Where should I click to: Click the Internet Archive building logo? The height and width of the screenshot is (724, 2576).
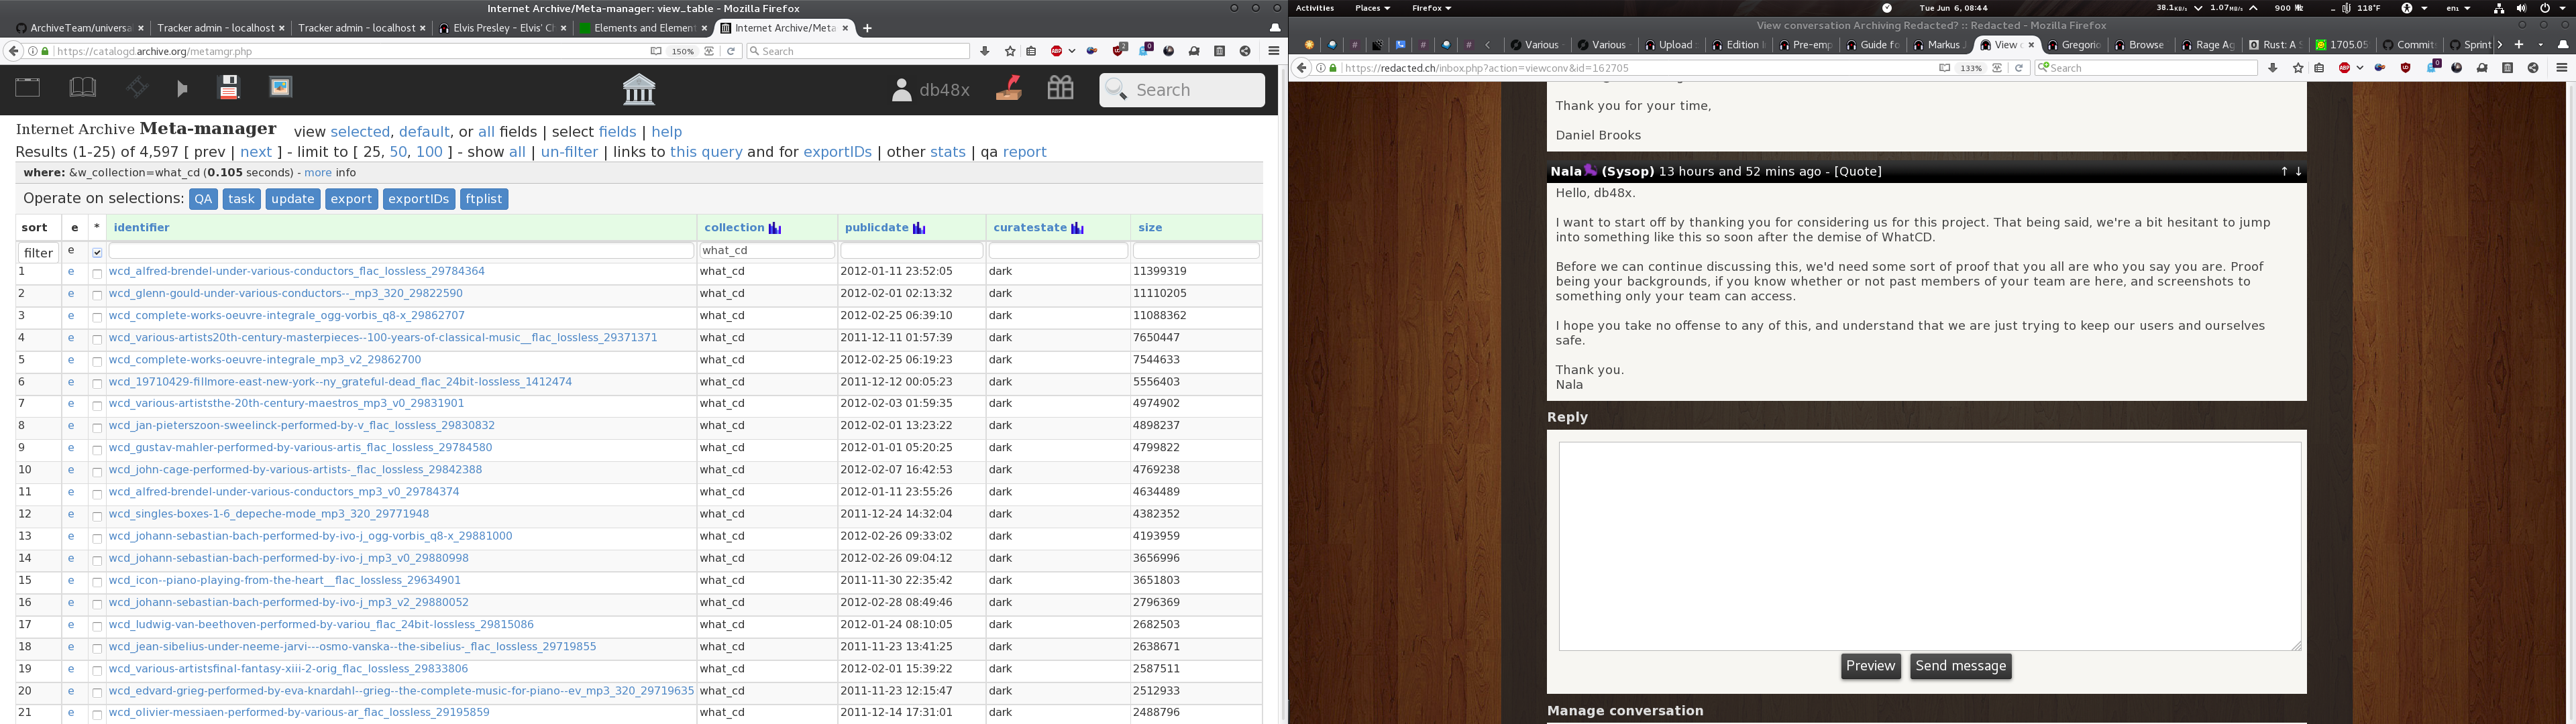[639, 89]
